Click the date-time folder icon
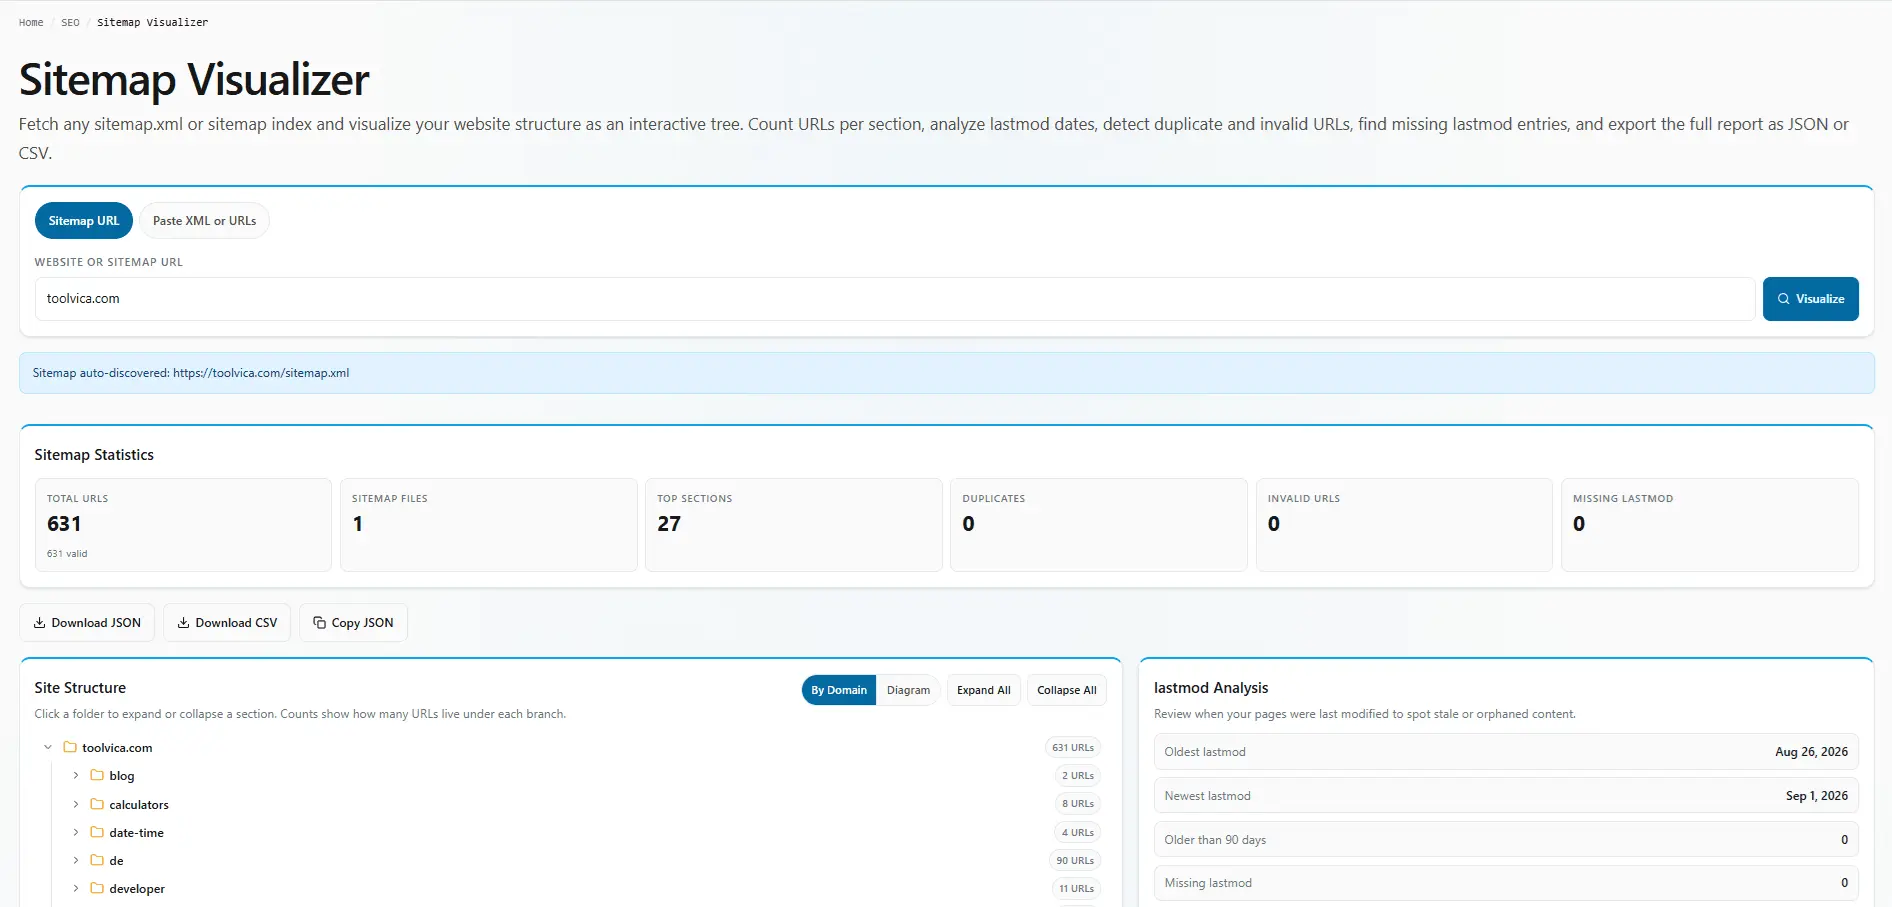 pyautogui.click(x=97, y=832)
